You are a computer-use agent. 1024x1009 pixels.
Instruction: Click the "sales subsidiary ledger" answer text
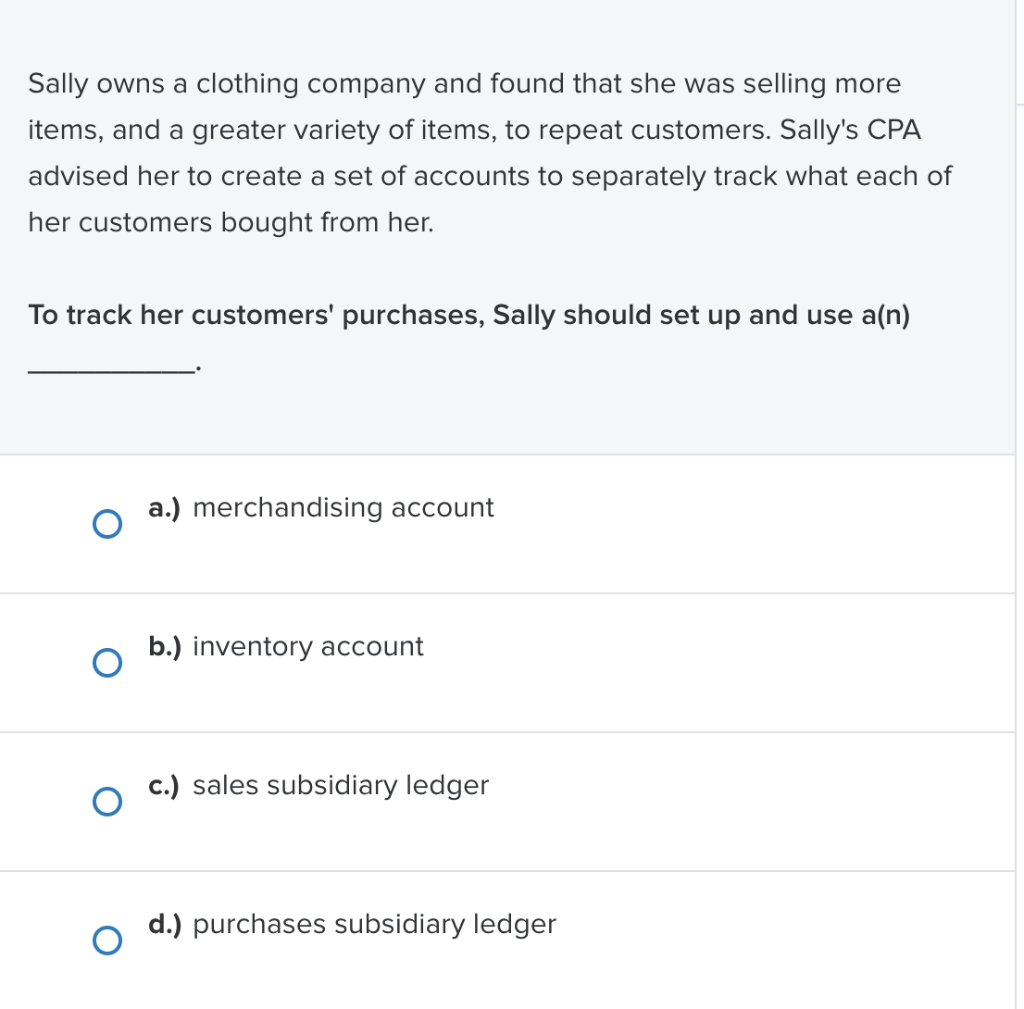340,786
